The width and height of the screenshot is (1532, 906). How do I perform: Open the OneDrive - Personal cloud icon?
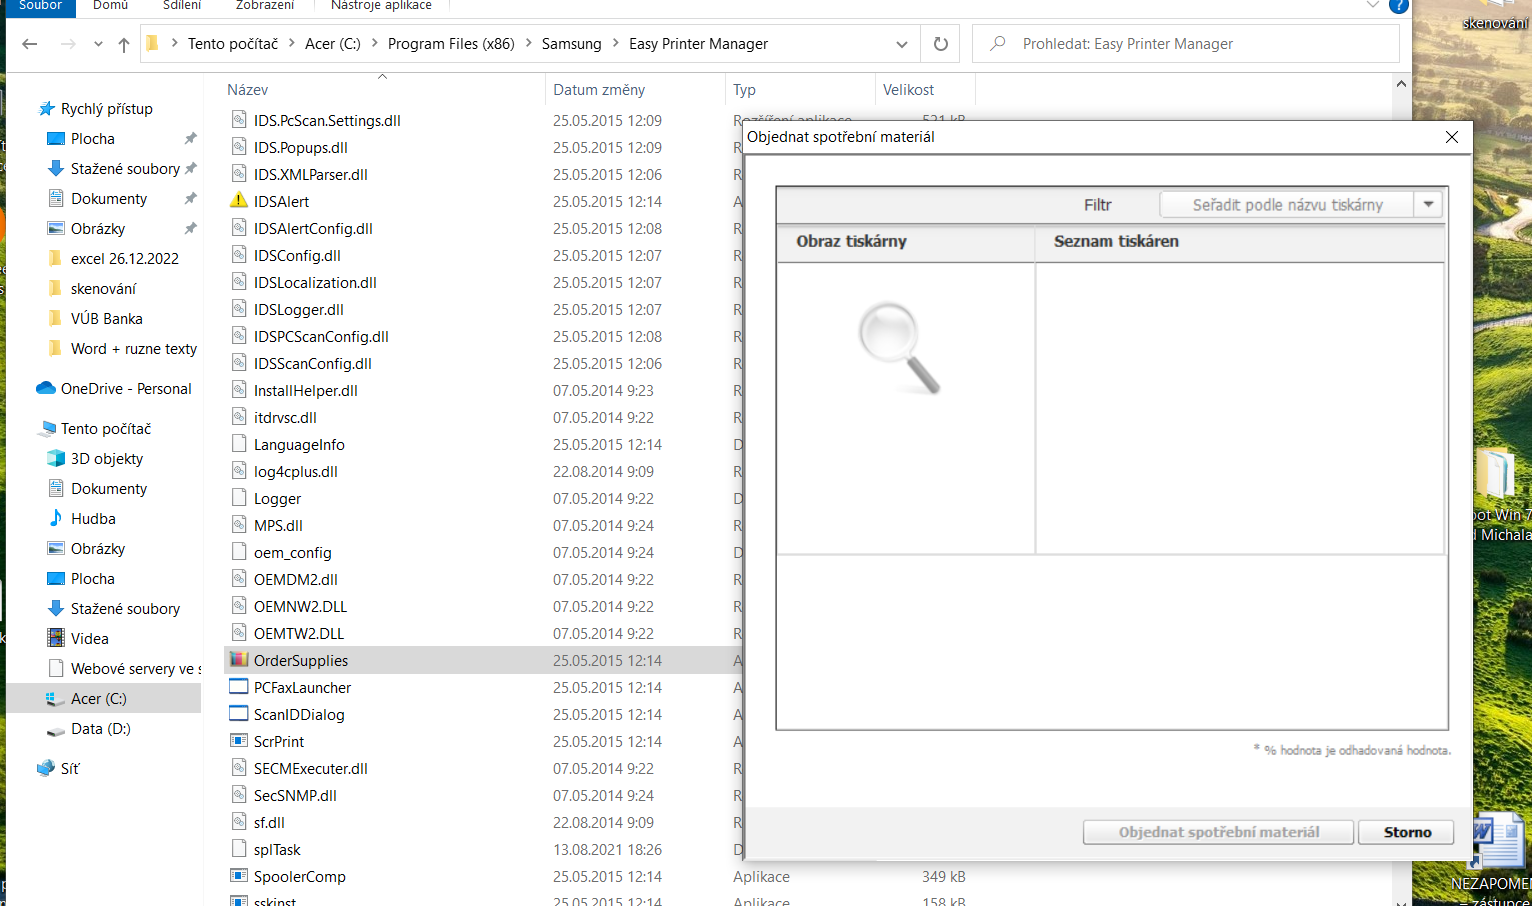coord(46,388)
